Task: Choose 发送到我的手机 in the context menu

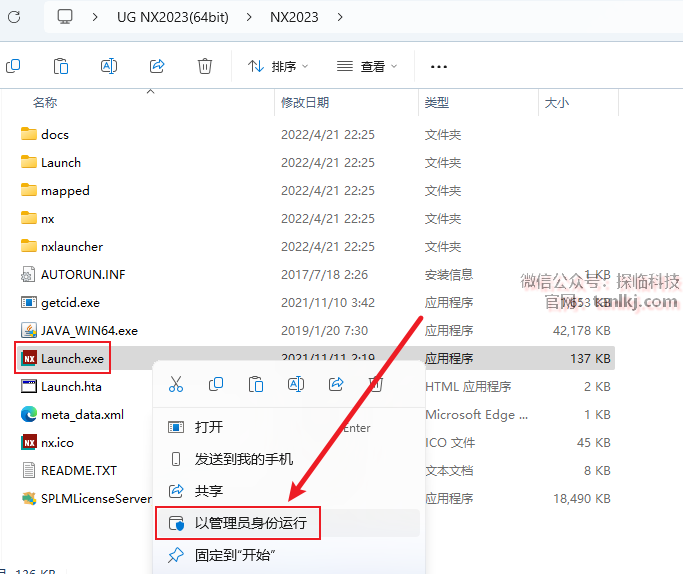Action: click(x=287, y=459)
